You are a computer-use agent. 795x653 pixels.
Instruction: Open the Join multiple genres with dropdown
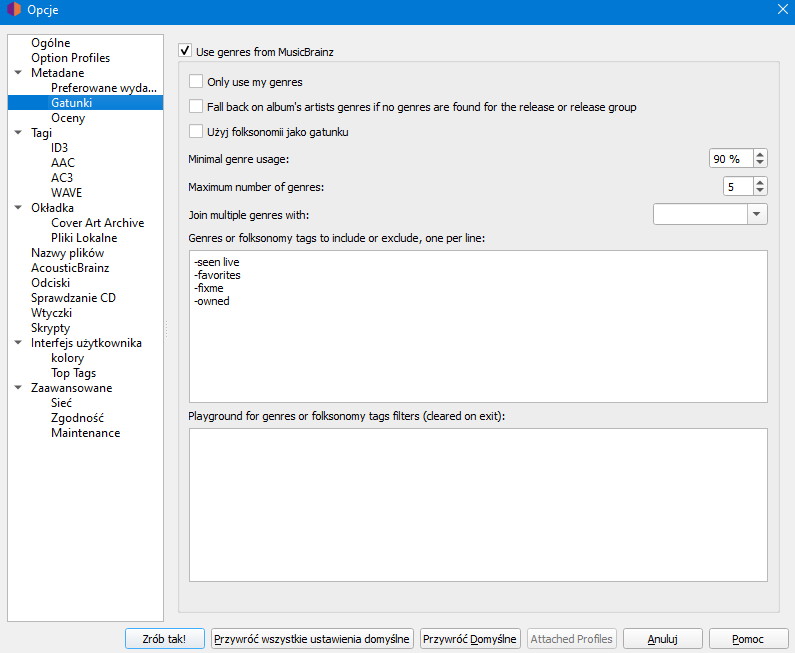click(757, 214)
